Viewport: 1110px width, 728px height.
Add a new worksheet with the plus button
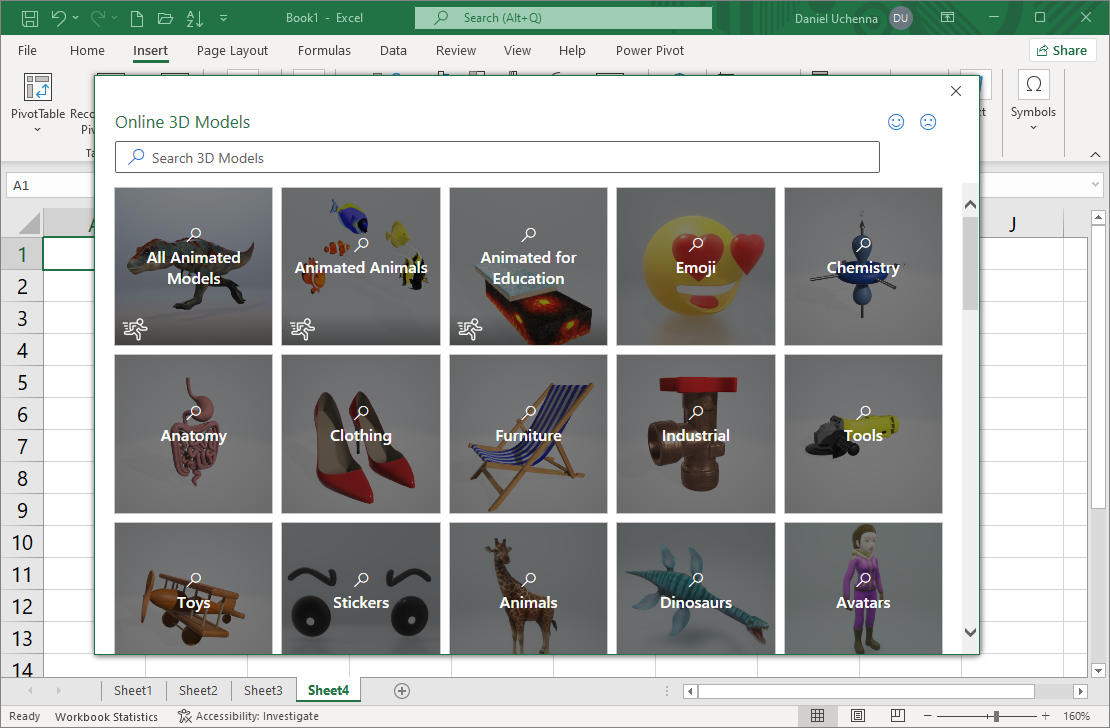(x=402, y=690)
